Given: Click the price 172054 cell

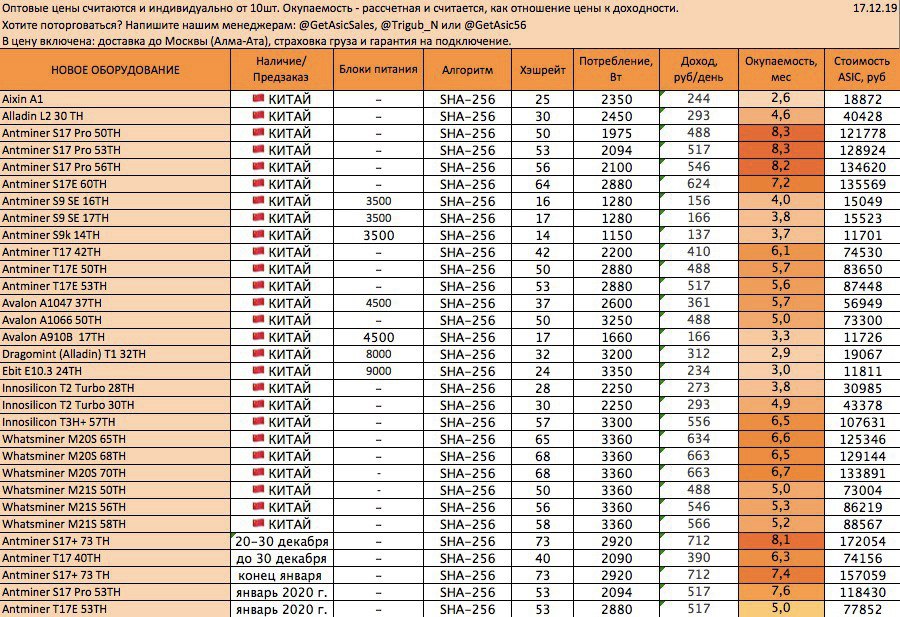Looking at the screenshot, I should (x=862, y=541).
